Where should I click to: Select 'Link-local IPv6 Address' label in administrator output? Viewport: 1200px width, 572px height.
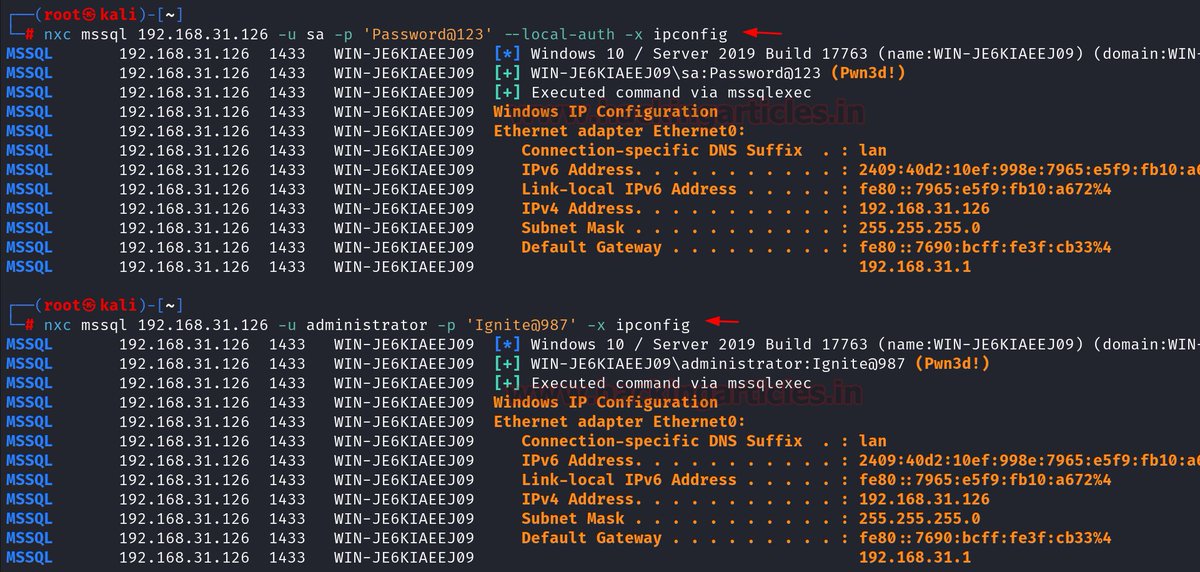click(629, 479)
